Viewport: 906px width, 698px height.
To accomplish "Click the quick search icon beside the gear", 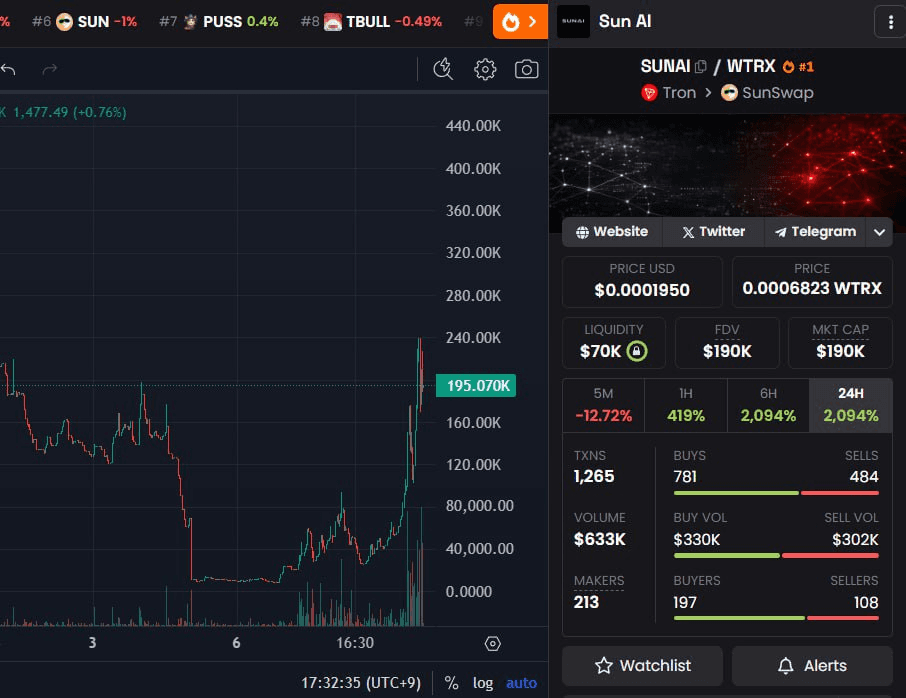I will point(444,69).
